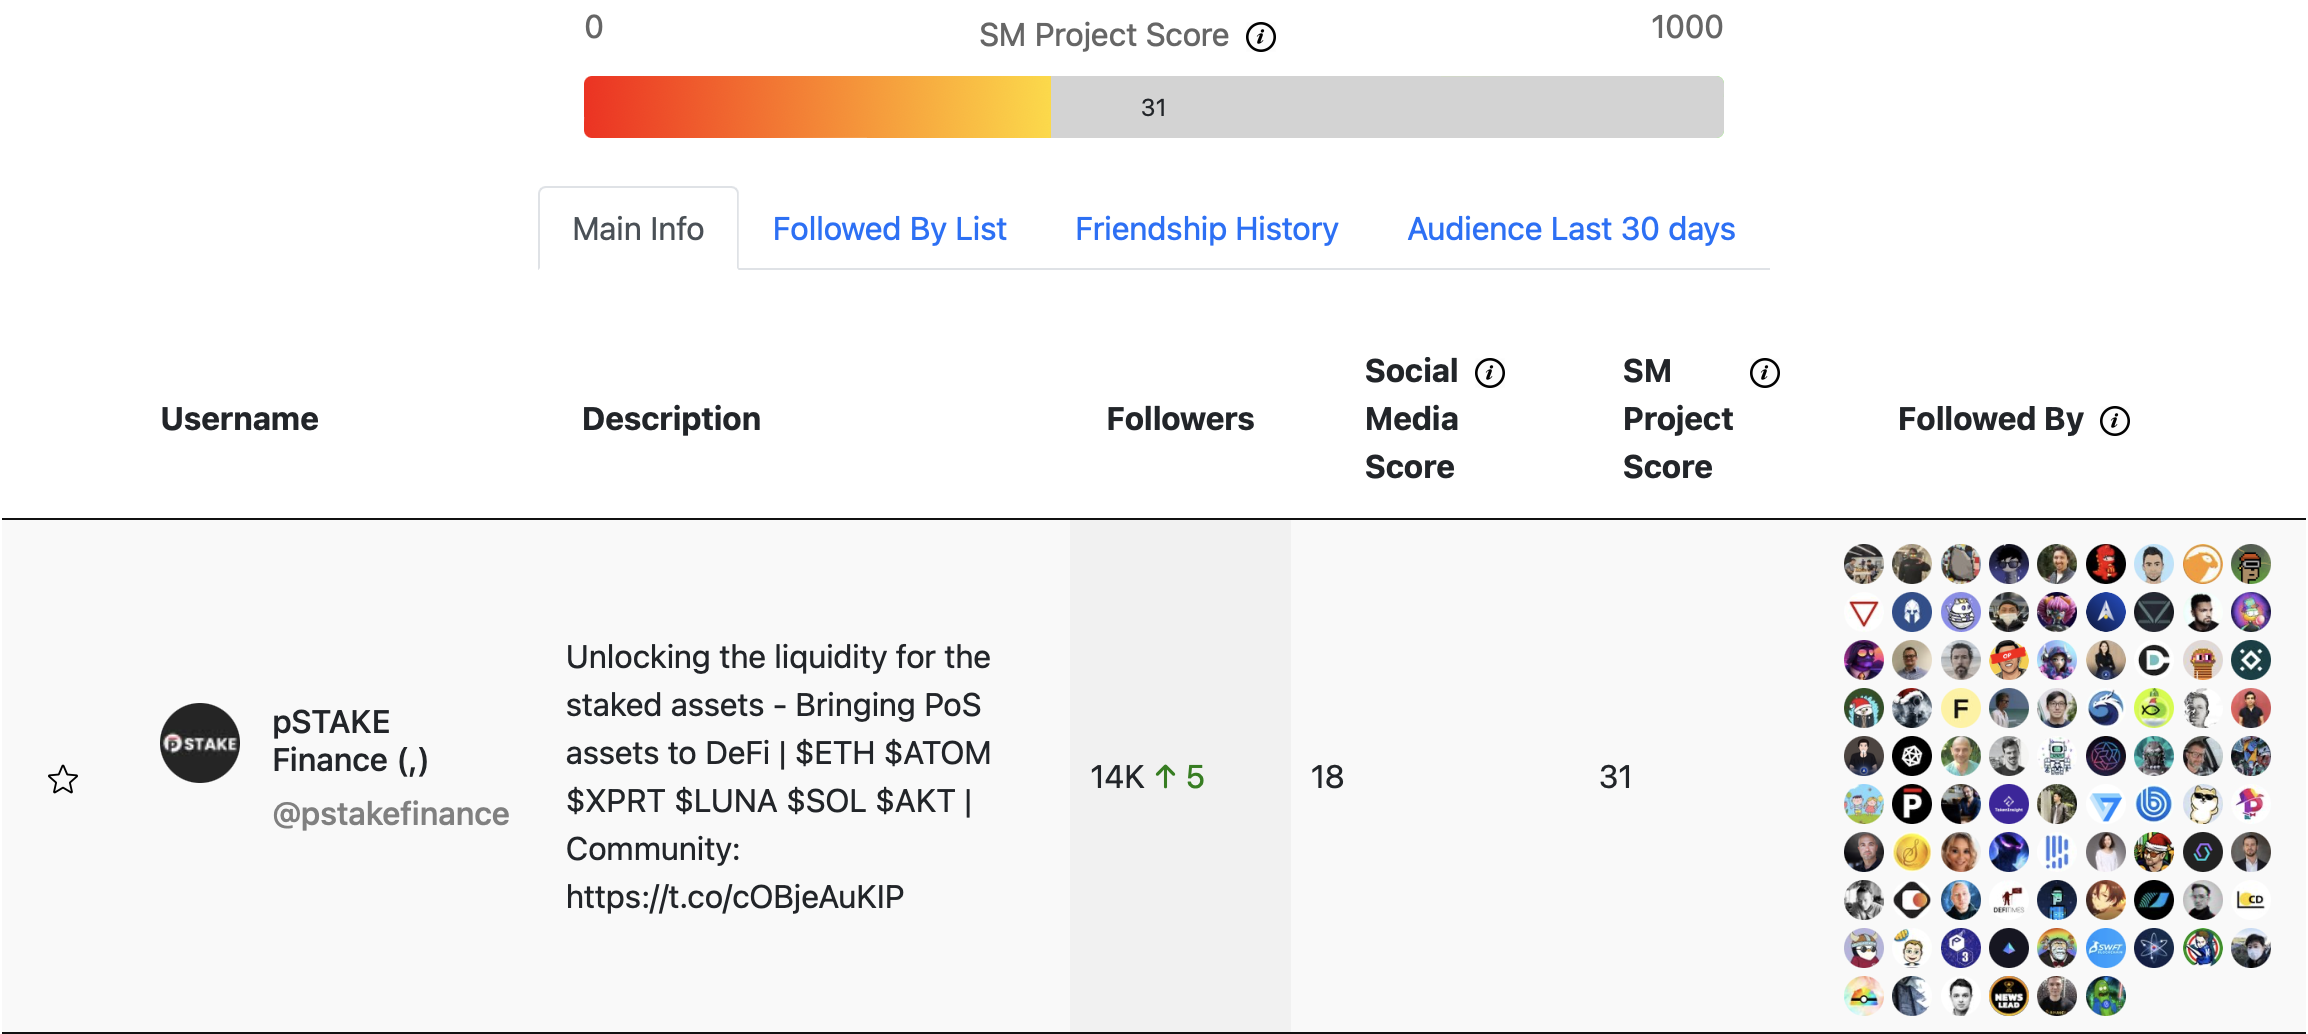Open the @pstakefinance handle link
Image resolution: width=2308 pixels, height=1034 pixels.
coord(390,814)
